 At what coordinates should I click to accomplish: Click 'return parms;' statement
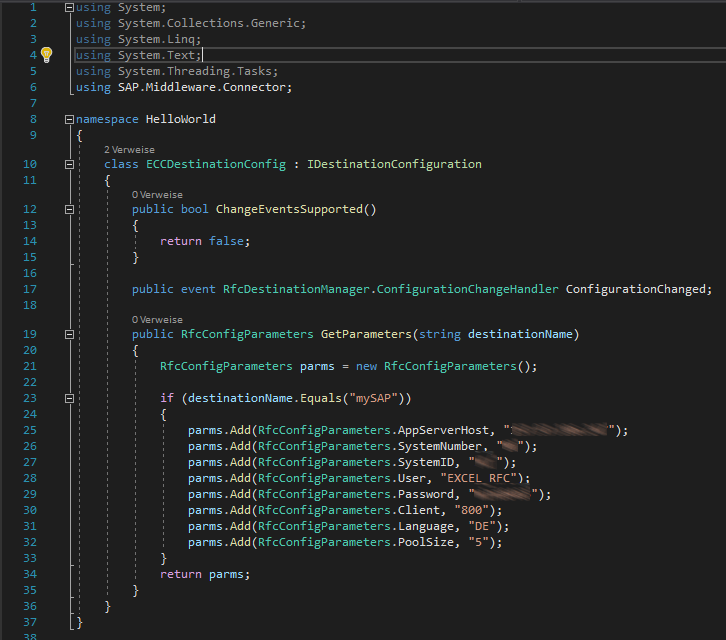pos(205,574)
